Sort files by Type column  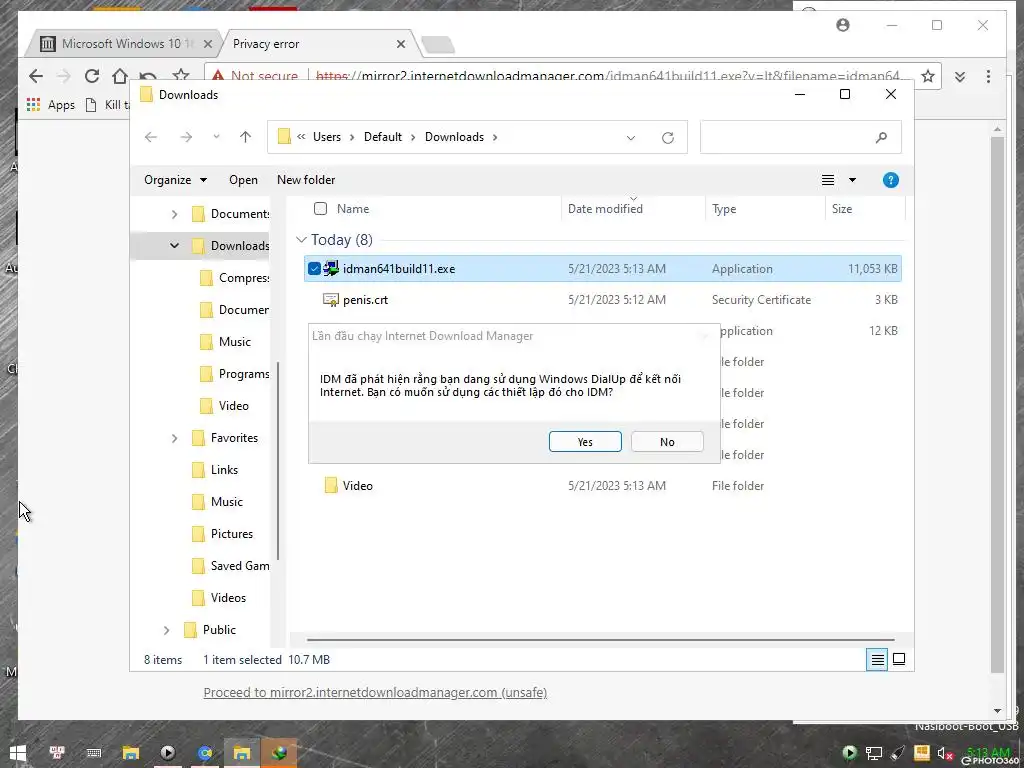pos(724,208)
